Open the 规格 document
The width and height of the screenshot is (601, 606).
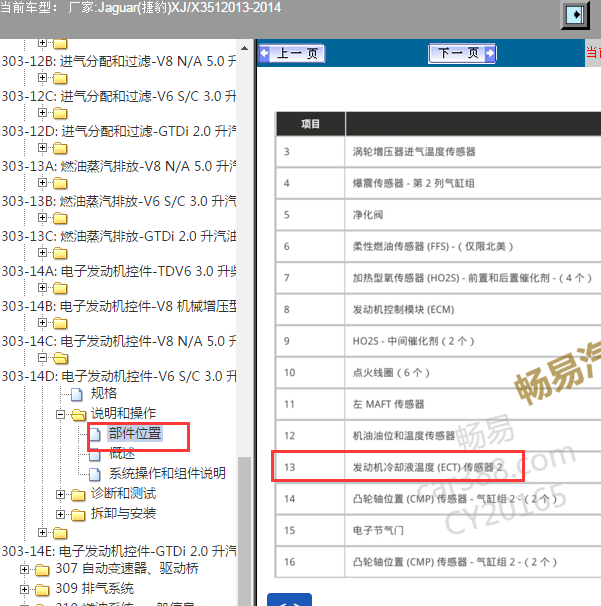tap(104, 393)
